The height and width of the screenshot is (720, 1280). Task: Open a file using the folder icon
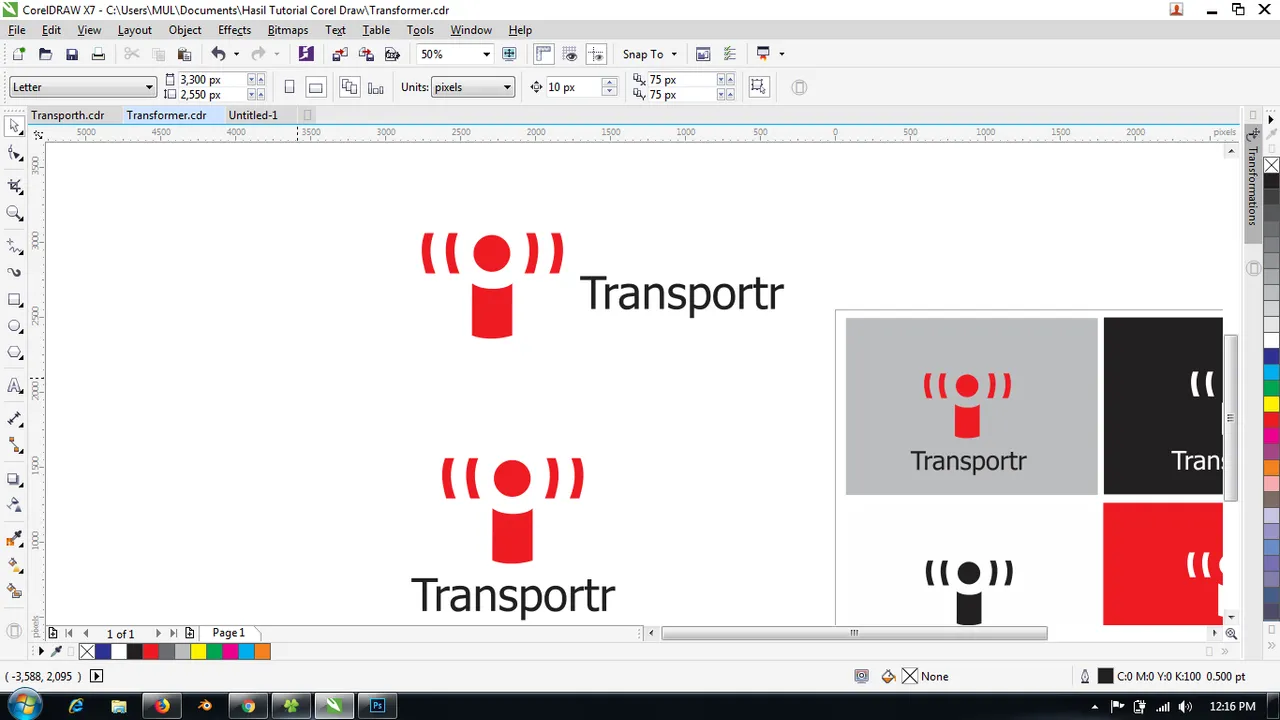tap(45, 54)
